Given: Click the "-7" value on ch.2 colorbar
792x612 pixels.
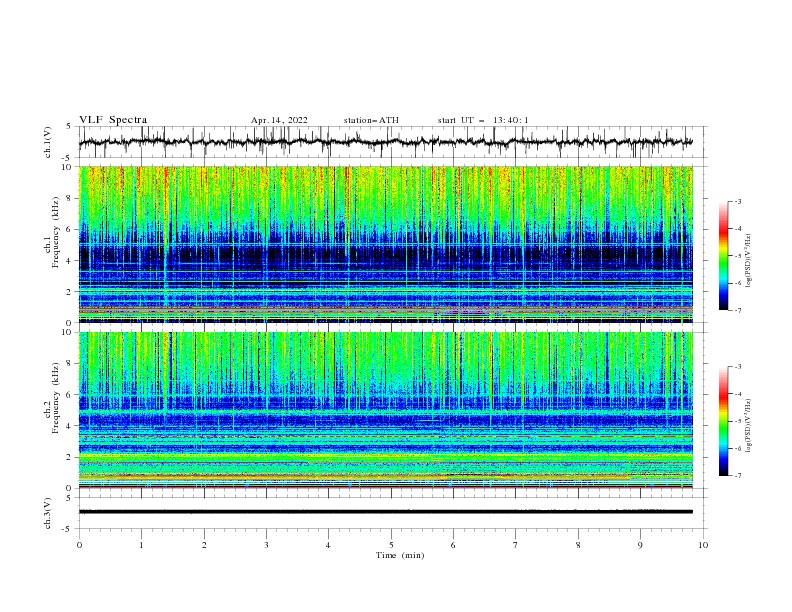Looking at the screenshot, I should tap(738, 476).
